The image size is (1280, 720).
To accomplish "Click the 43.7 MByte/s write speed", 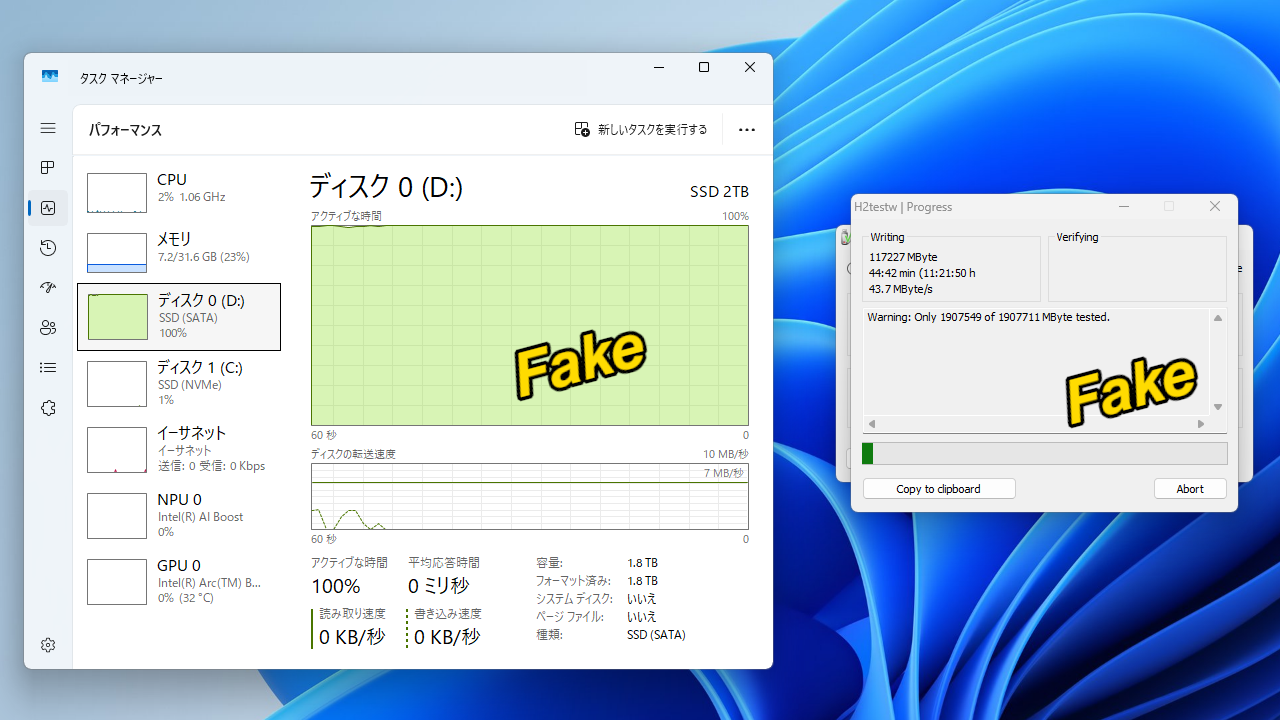I will 900,289.
